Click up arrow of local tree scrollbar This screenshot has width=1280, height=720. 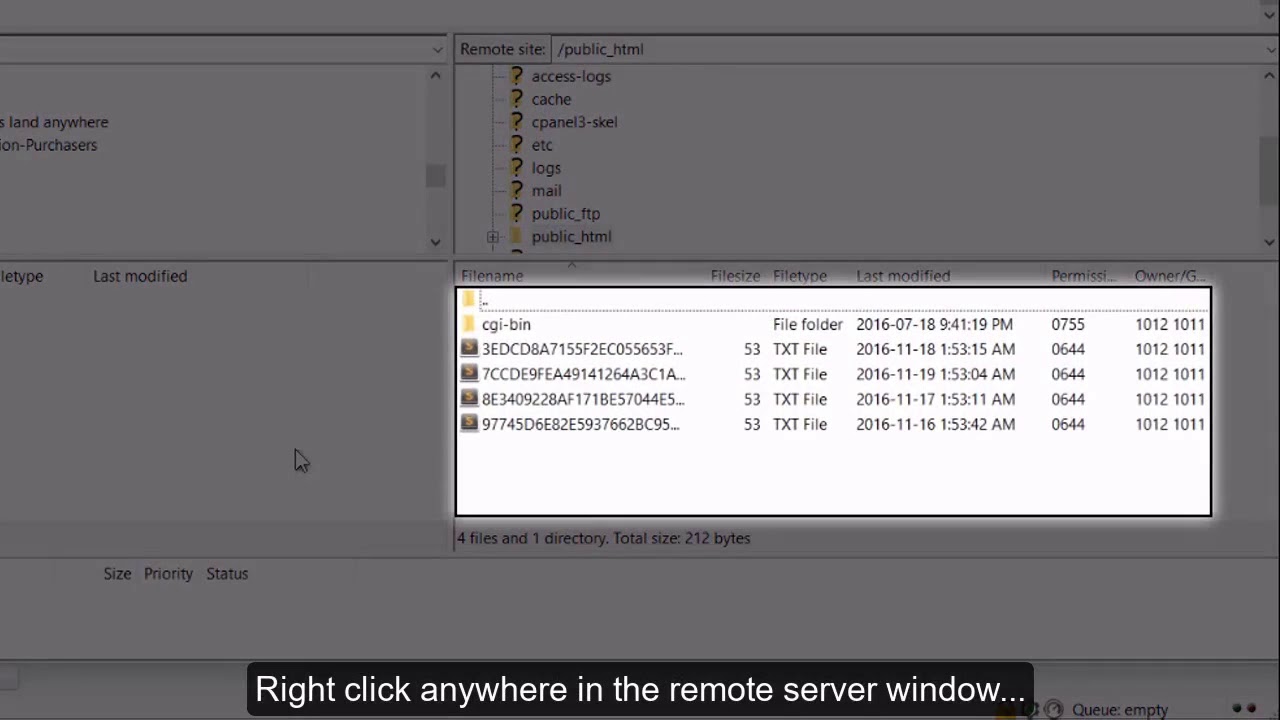coord(435,76)
